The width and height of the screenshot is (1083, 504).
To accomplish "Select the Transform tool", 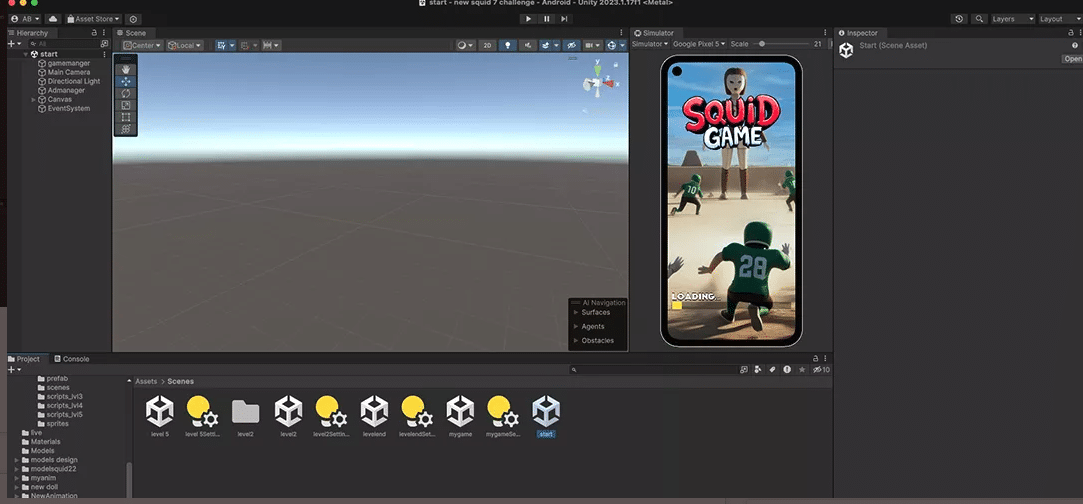I will [x=126, y=128].
